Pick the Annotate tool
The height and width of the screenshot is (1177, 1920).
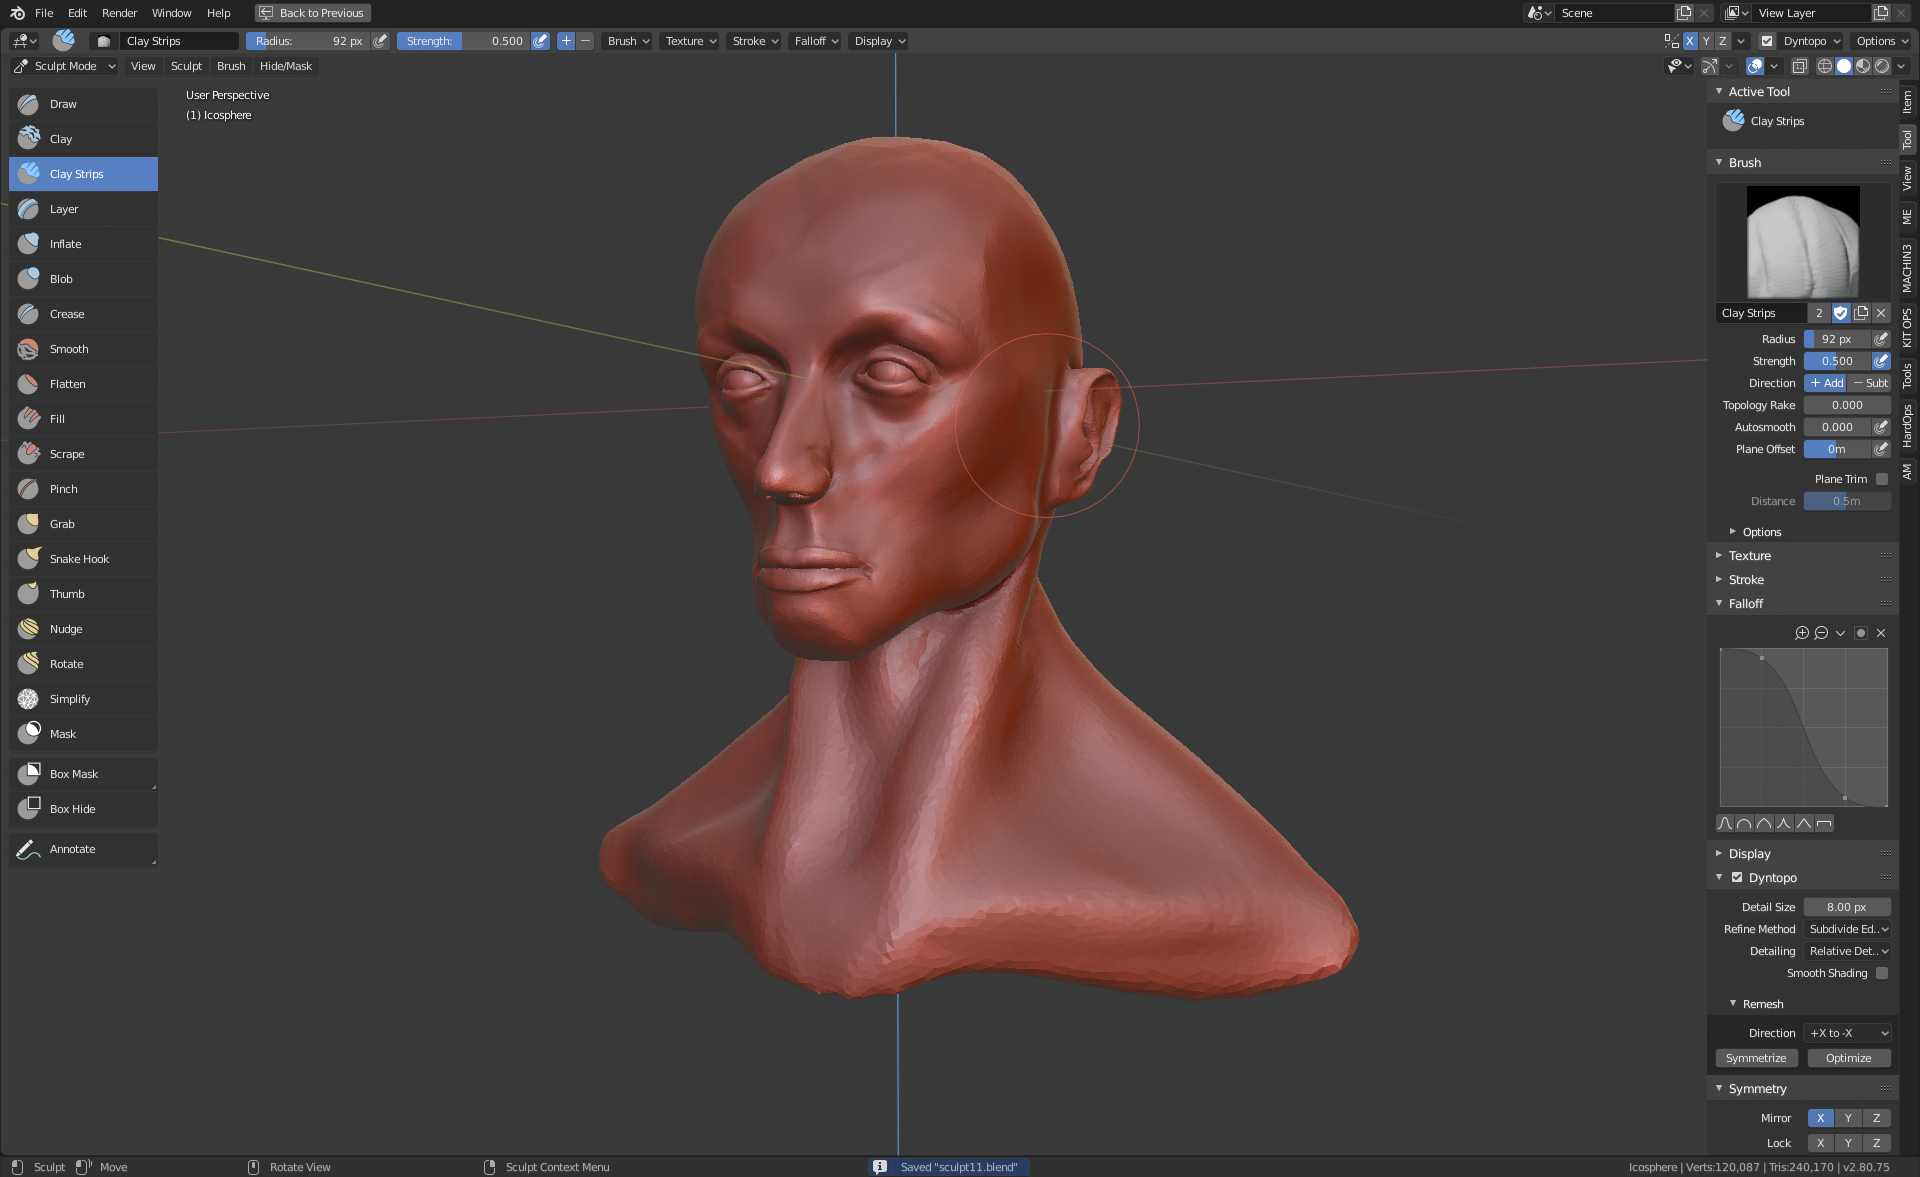(73, 849)
